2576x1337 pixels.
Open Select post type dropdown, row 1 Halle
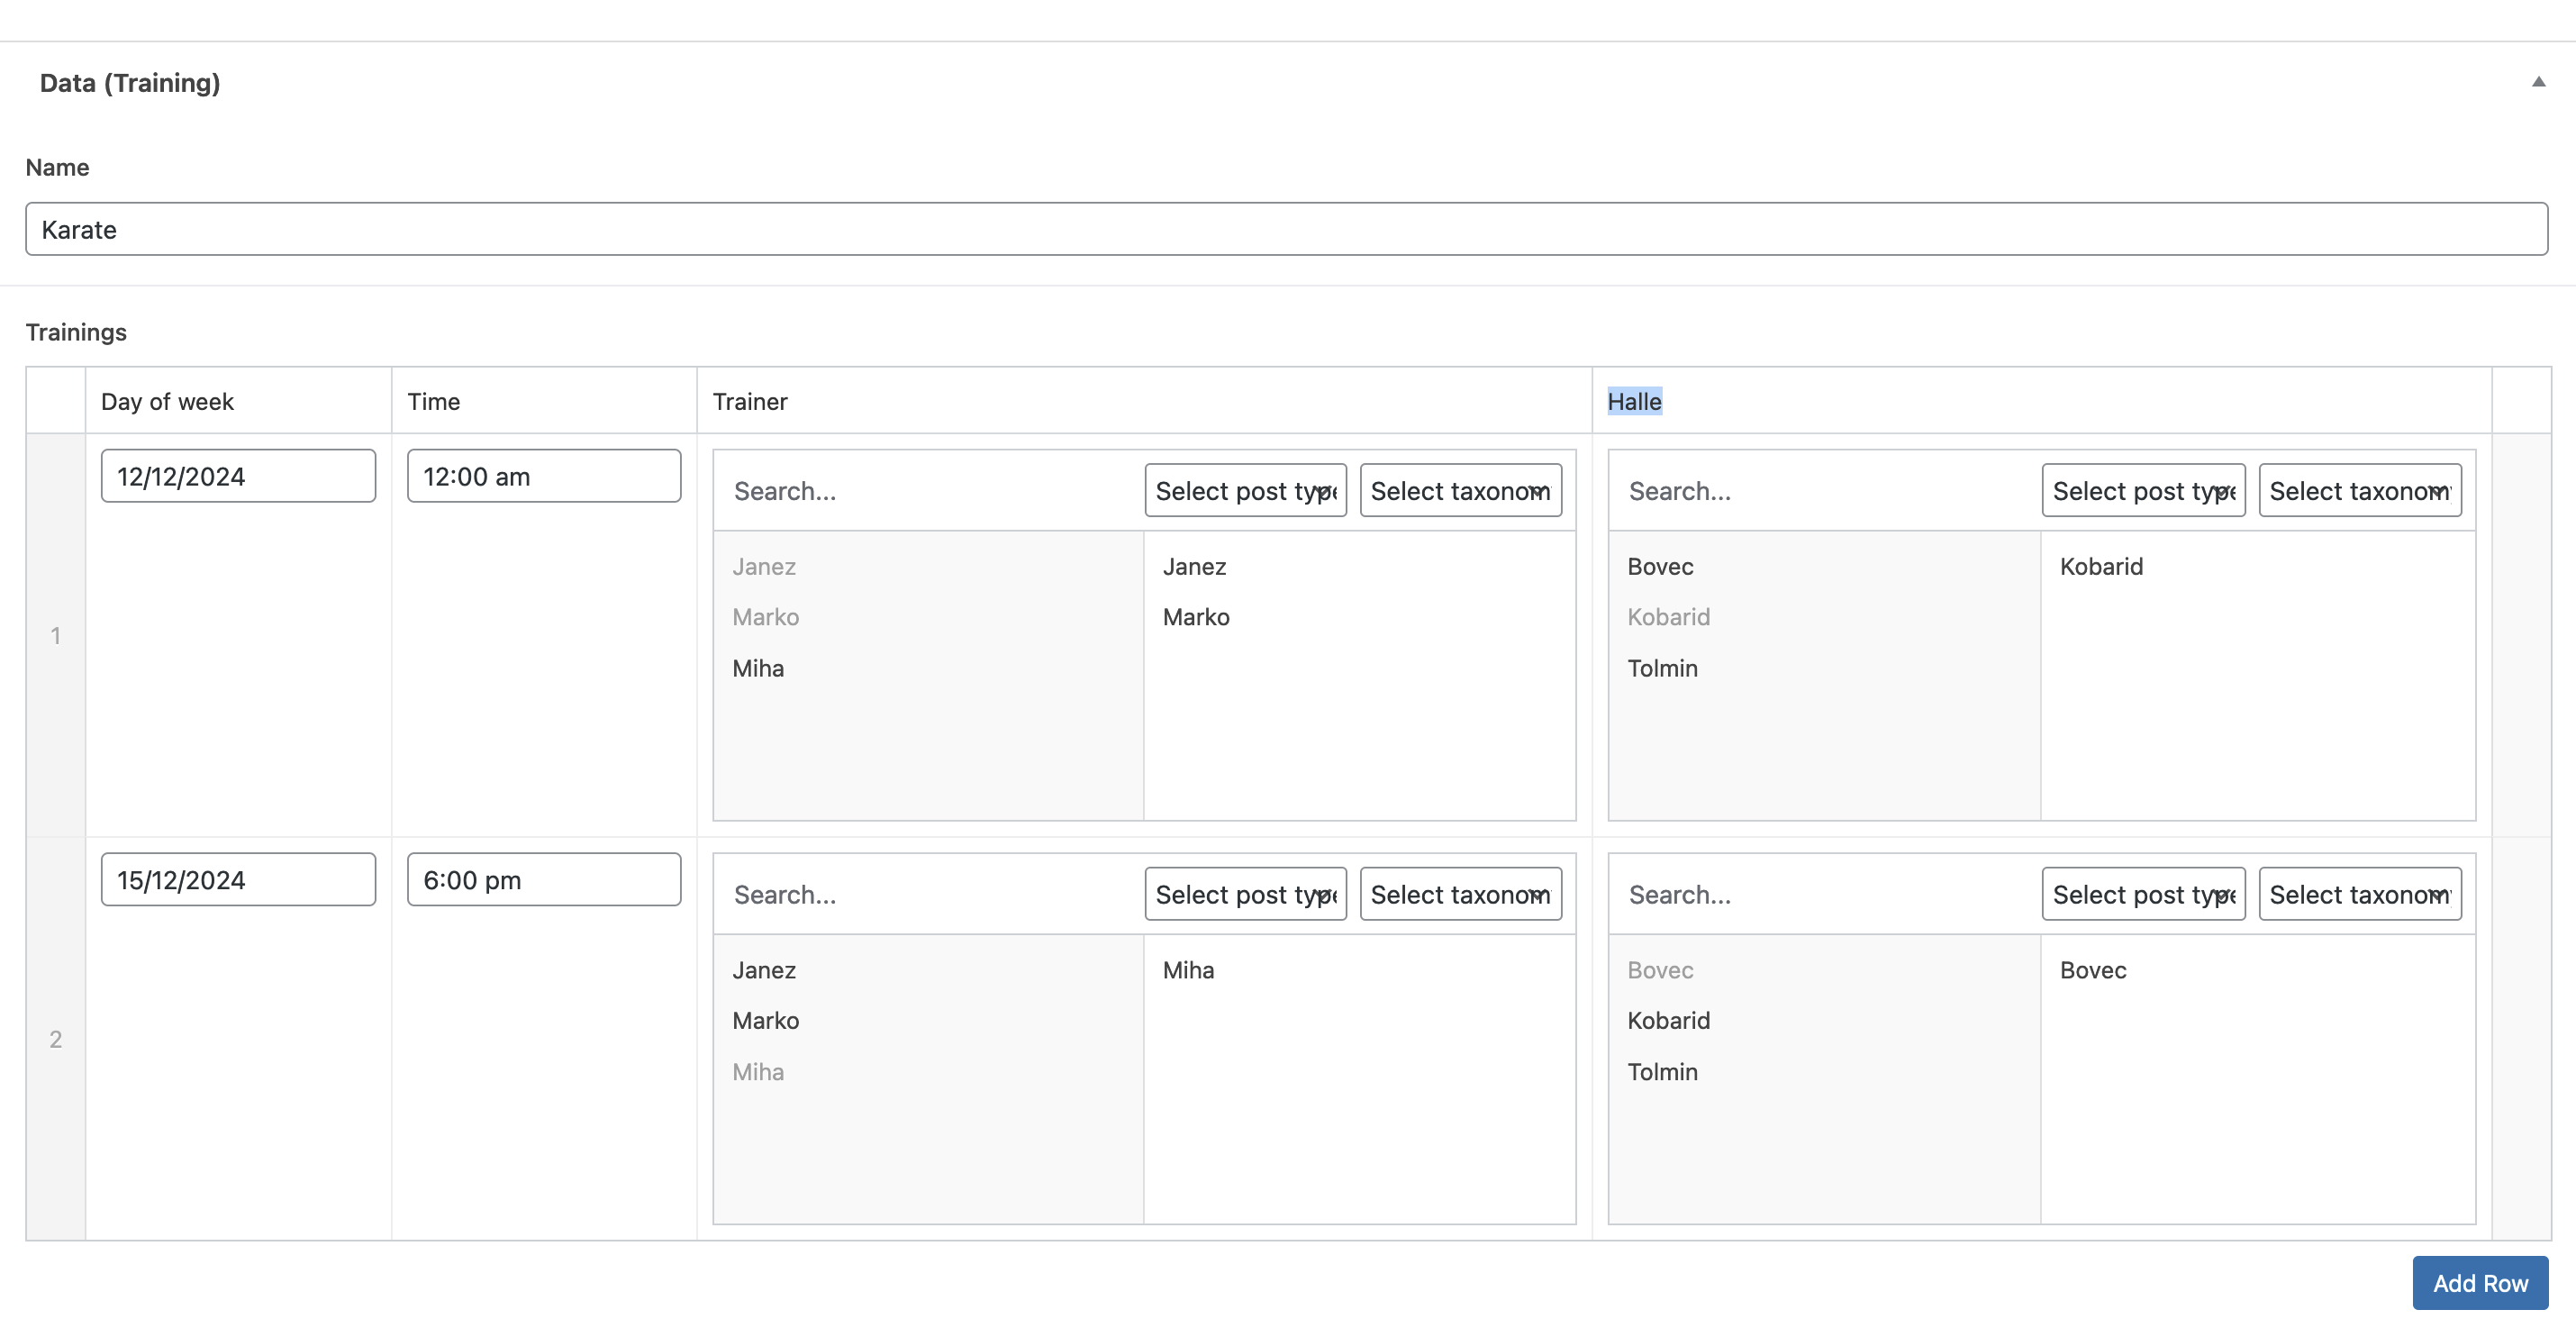coord(2144,491)
